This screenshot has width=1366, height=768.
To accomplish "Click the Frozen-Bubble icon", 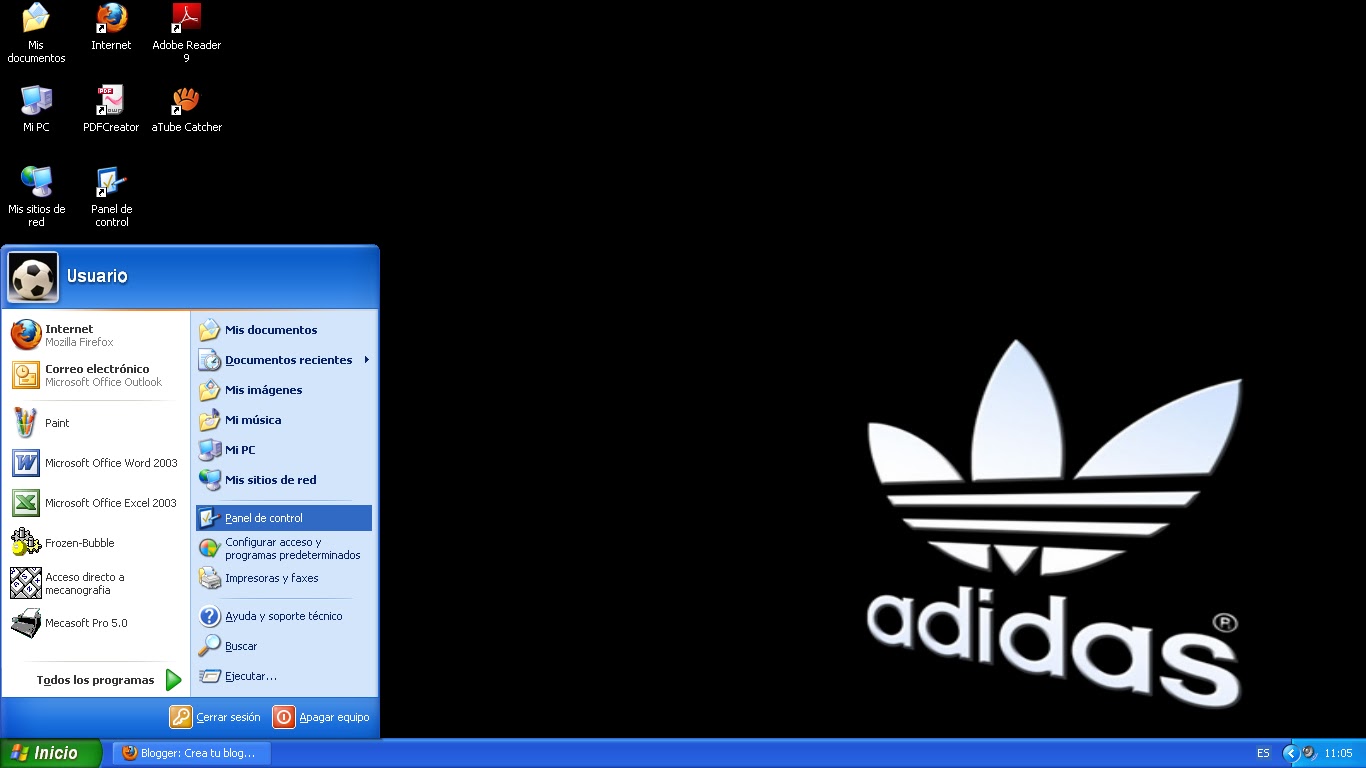I will 26,543.
